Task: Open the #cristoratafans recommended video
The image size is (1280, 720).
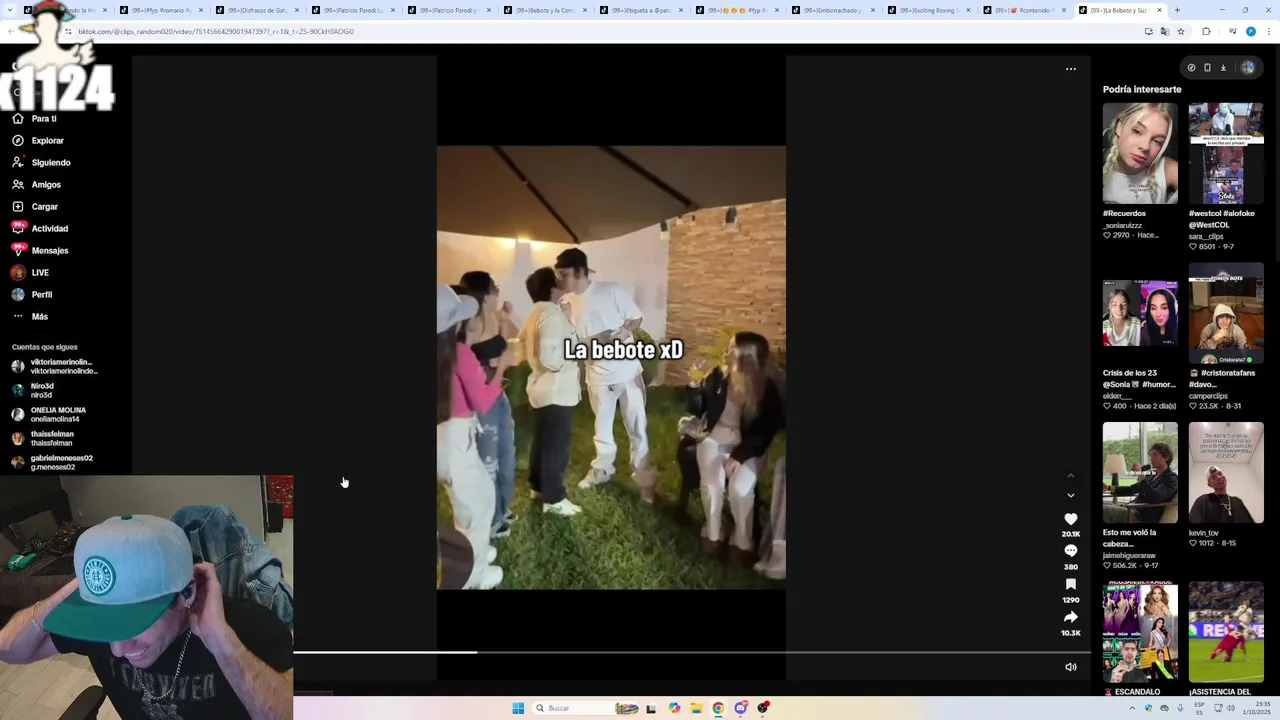Action: (x=1226, y=313)
